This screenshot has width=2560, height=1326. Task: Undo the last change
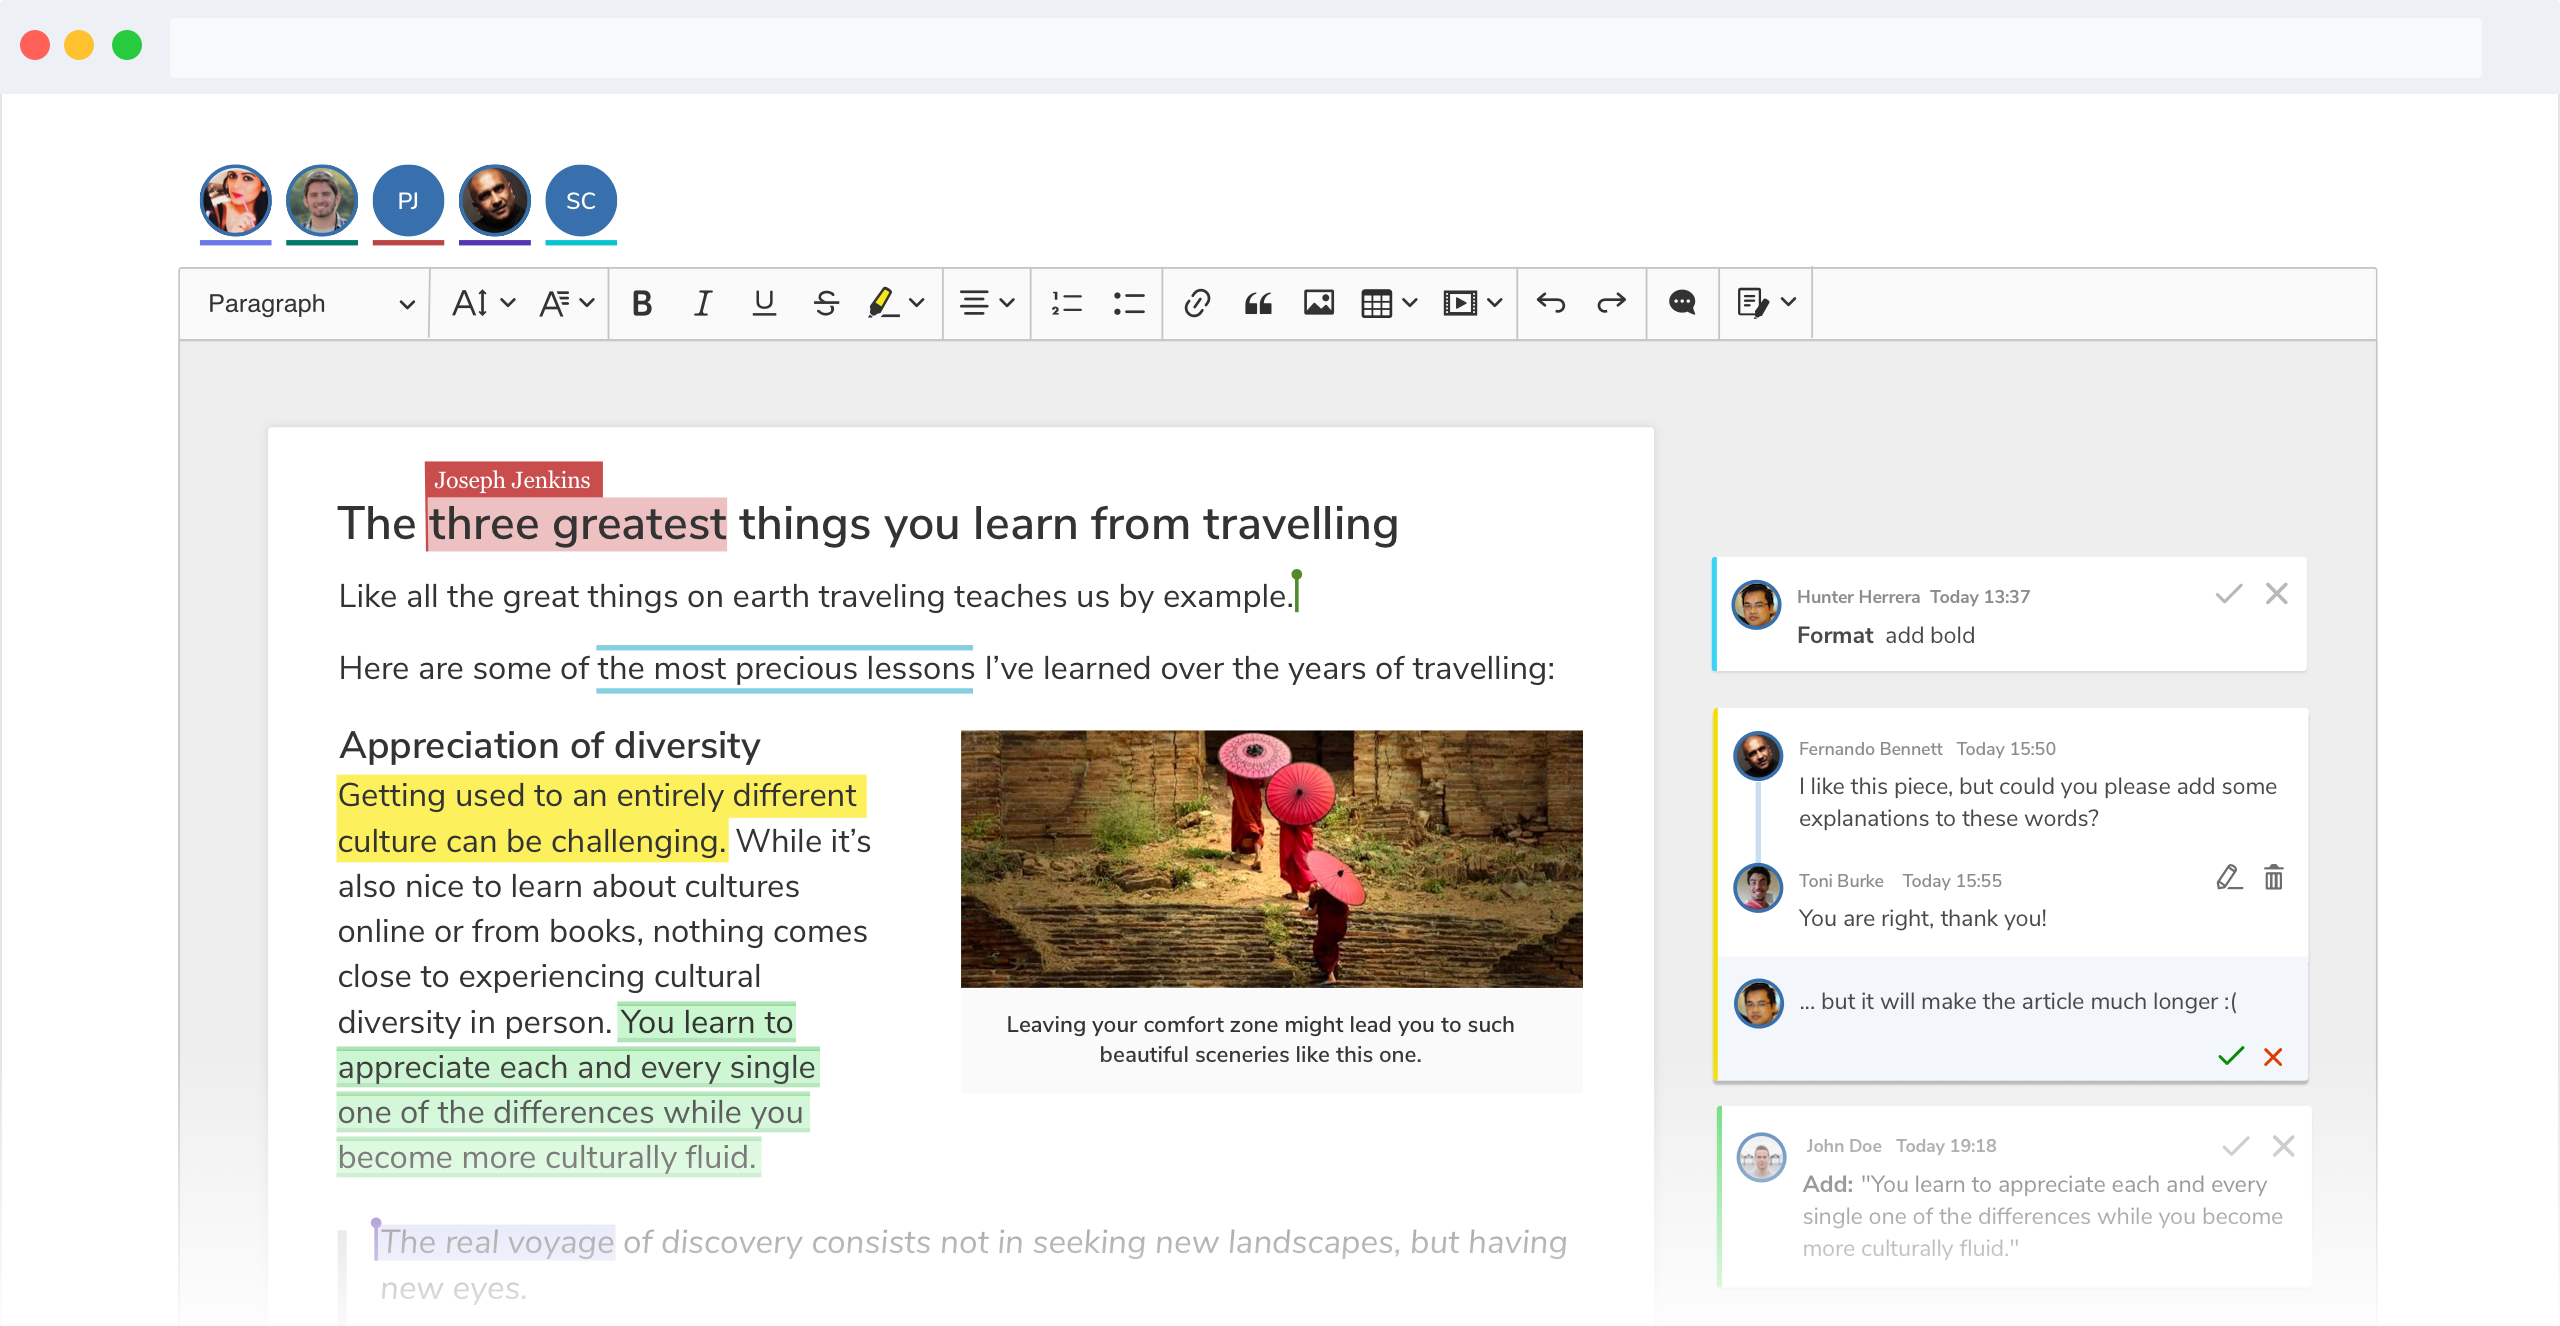tap(1551, 303)
